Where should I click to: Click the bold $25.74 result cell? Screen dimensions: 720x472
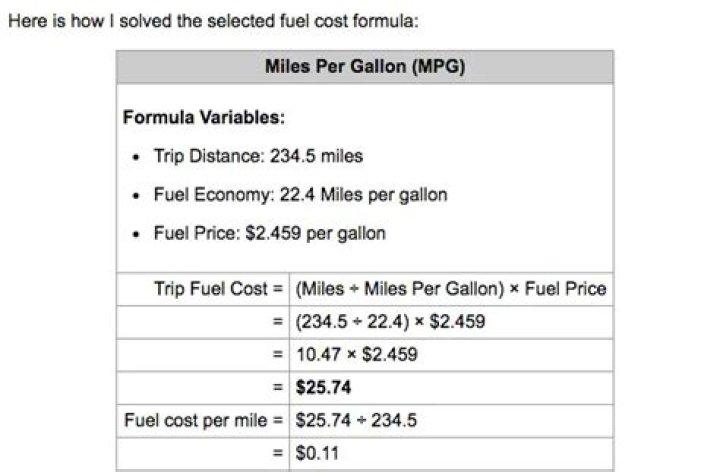(x=319, y=387)
